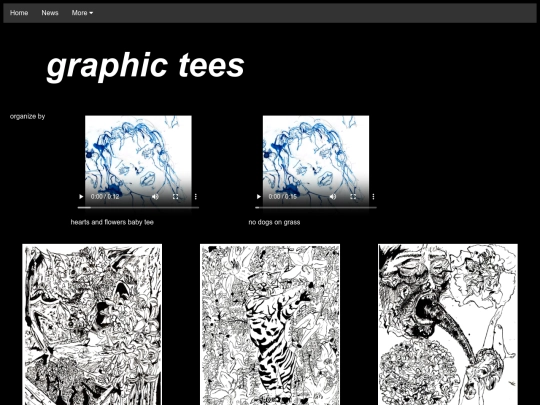Seek in the hearts and flowers video progress bar
The image size is (540, 405).
138,208
